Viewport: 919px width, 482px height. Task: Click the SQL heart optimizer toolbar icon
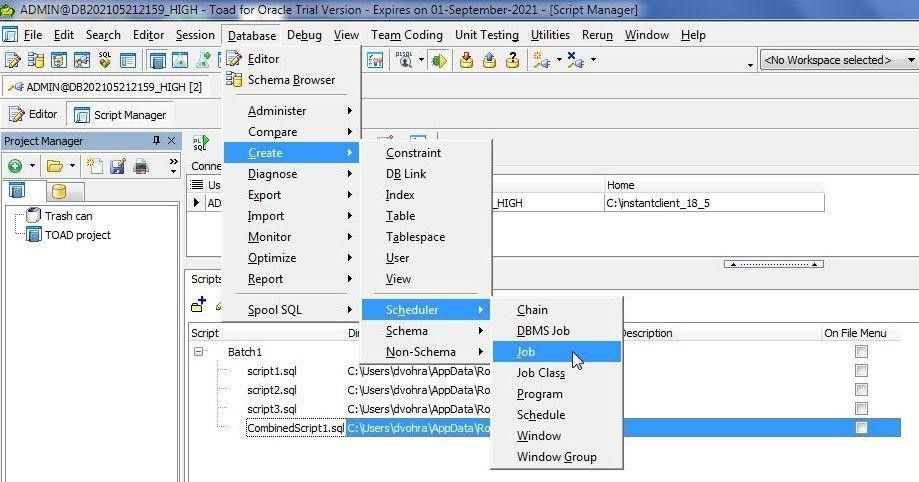[x=105, y=60]
